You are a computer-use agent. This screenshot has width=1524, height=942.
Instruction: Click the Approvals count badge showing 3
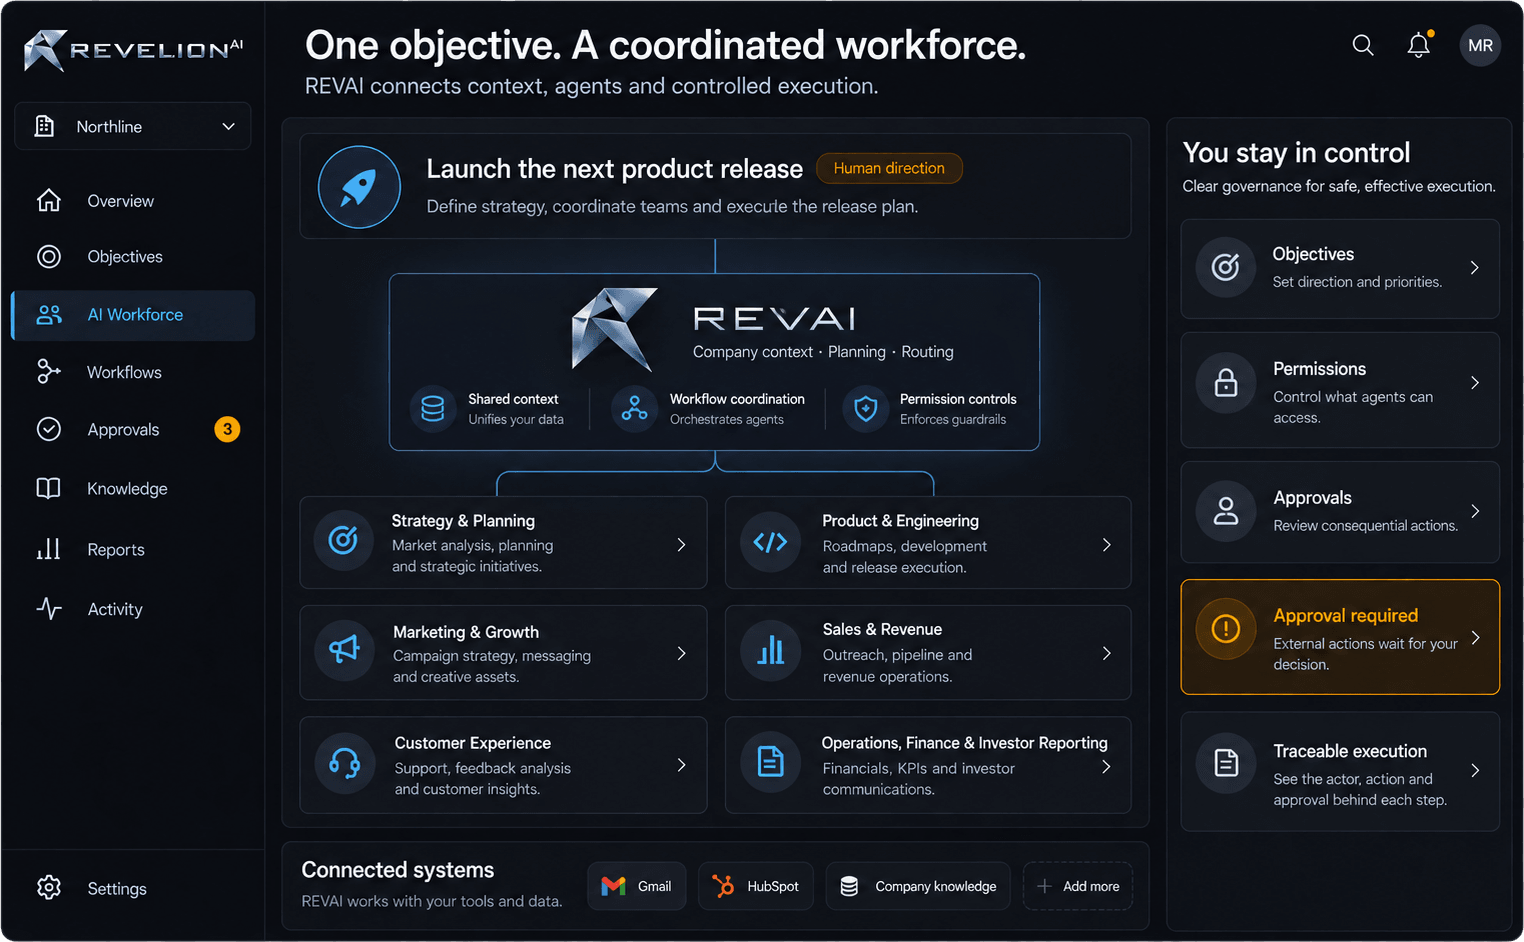point(227,430)
